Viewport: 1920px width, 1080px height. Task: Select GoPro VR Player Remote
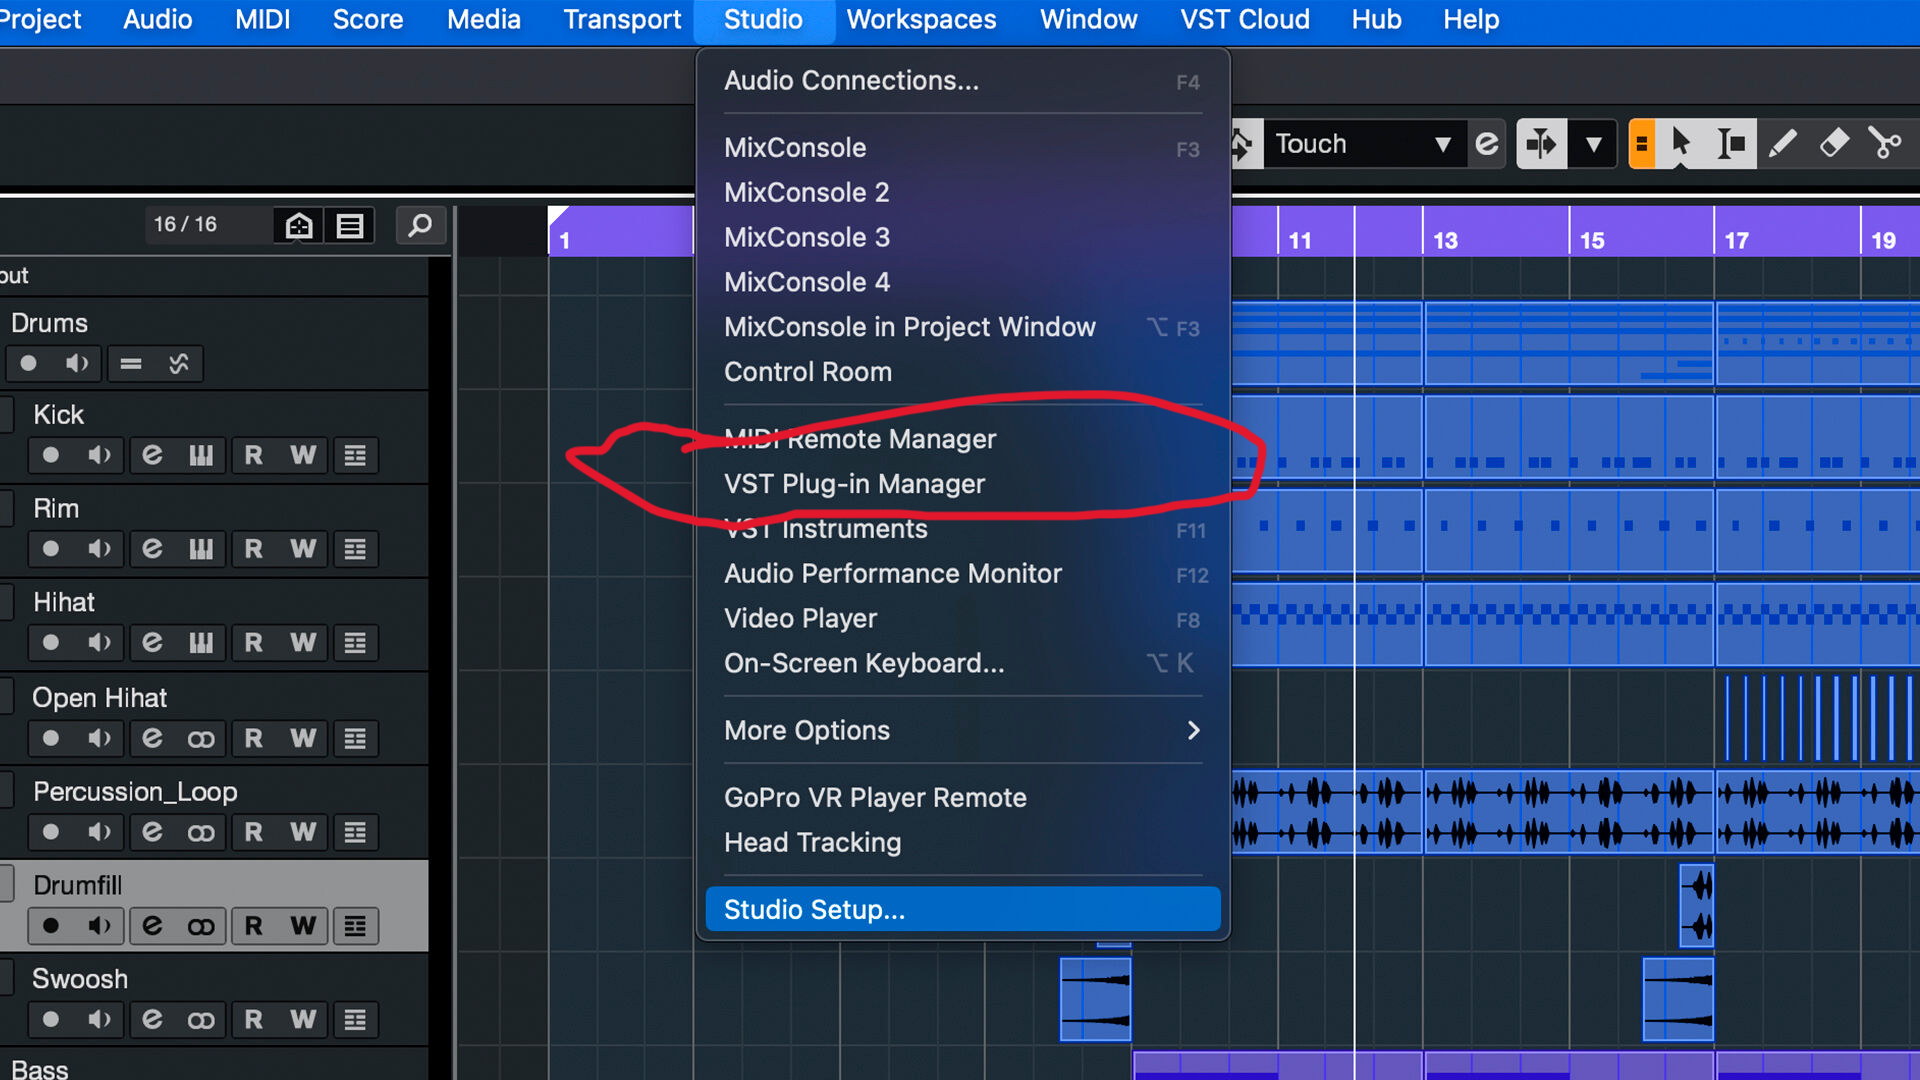point(963,798)
